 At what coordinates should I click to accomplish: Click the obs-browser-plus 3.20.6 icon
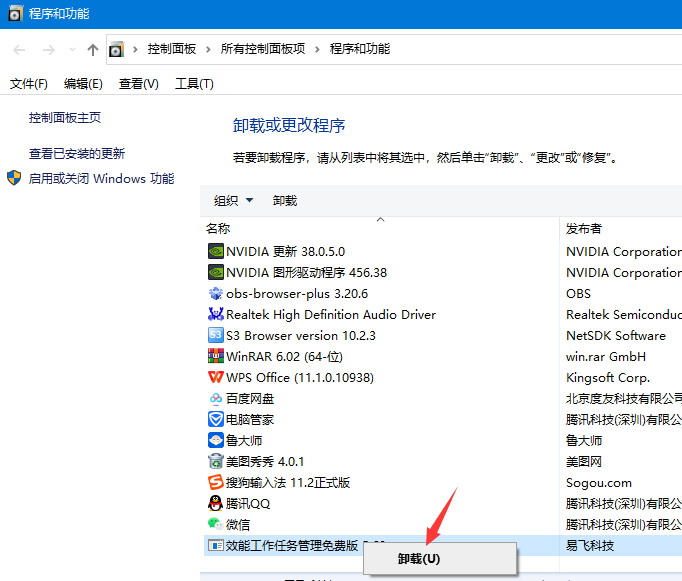[x=216, y=294]
